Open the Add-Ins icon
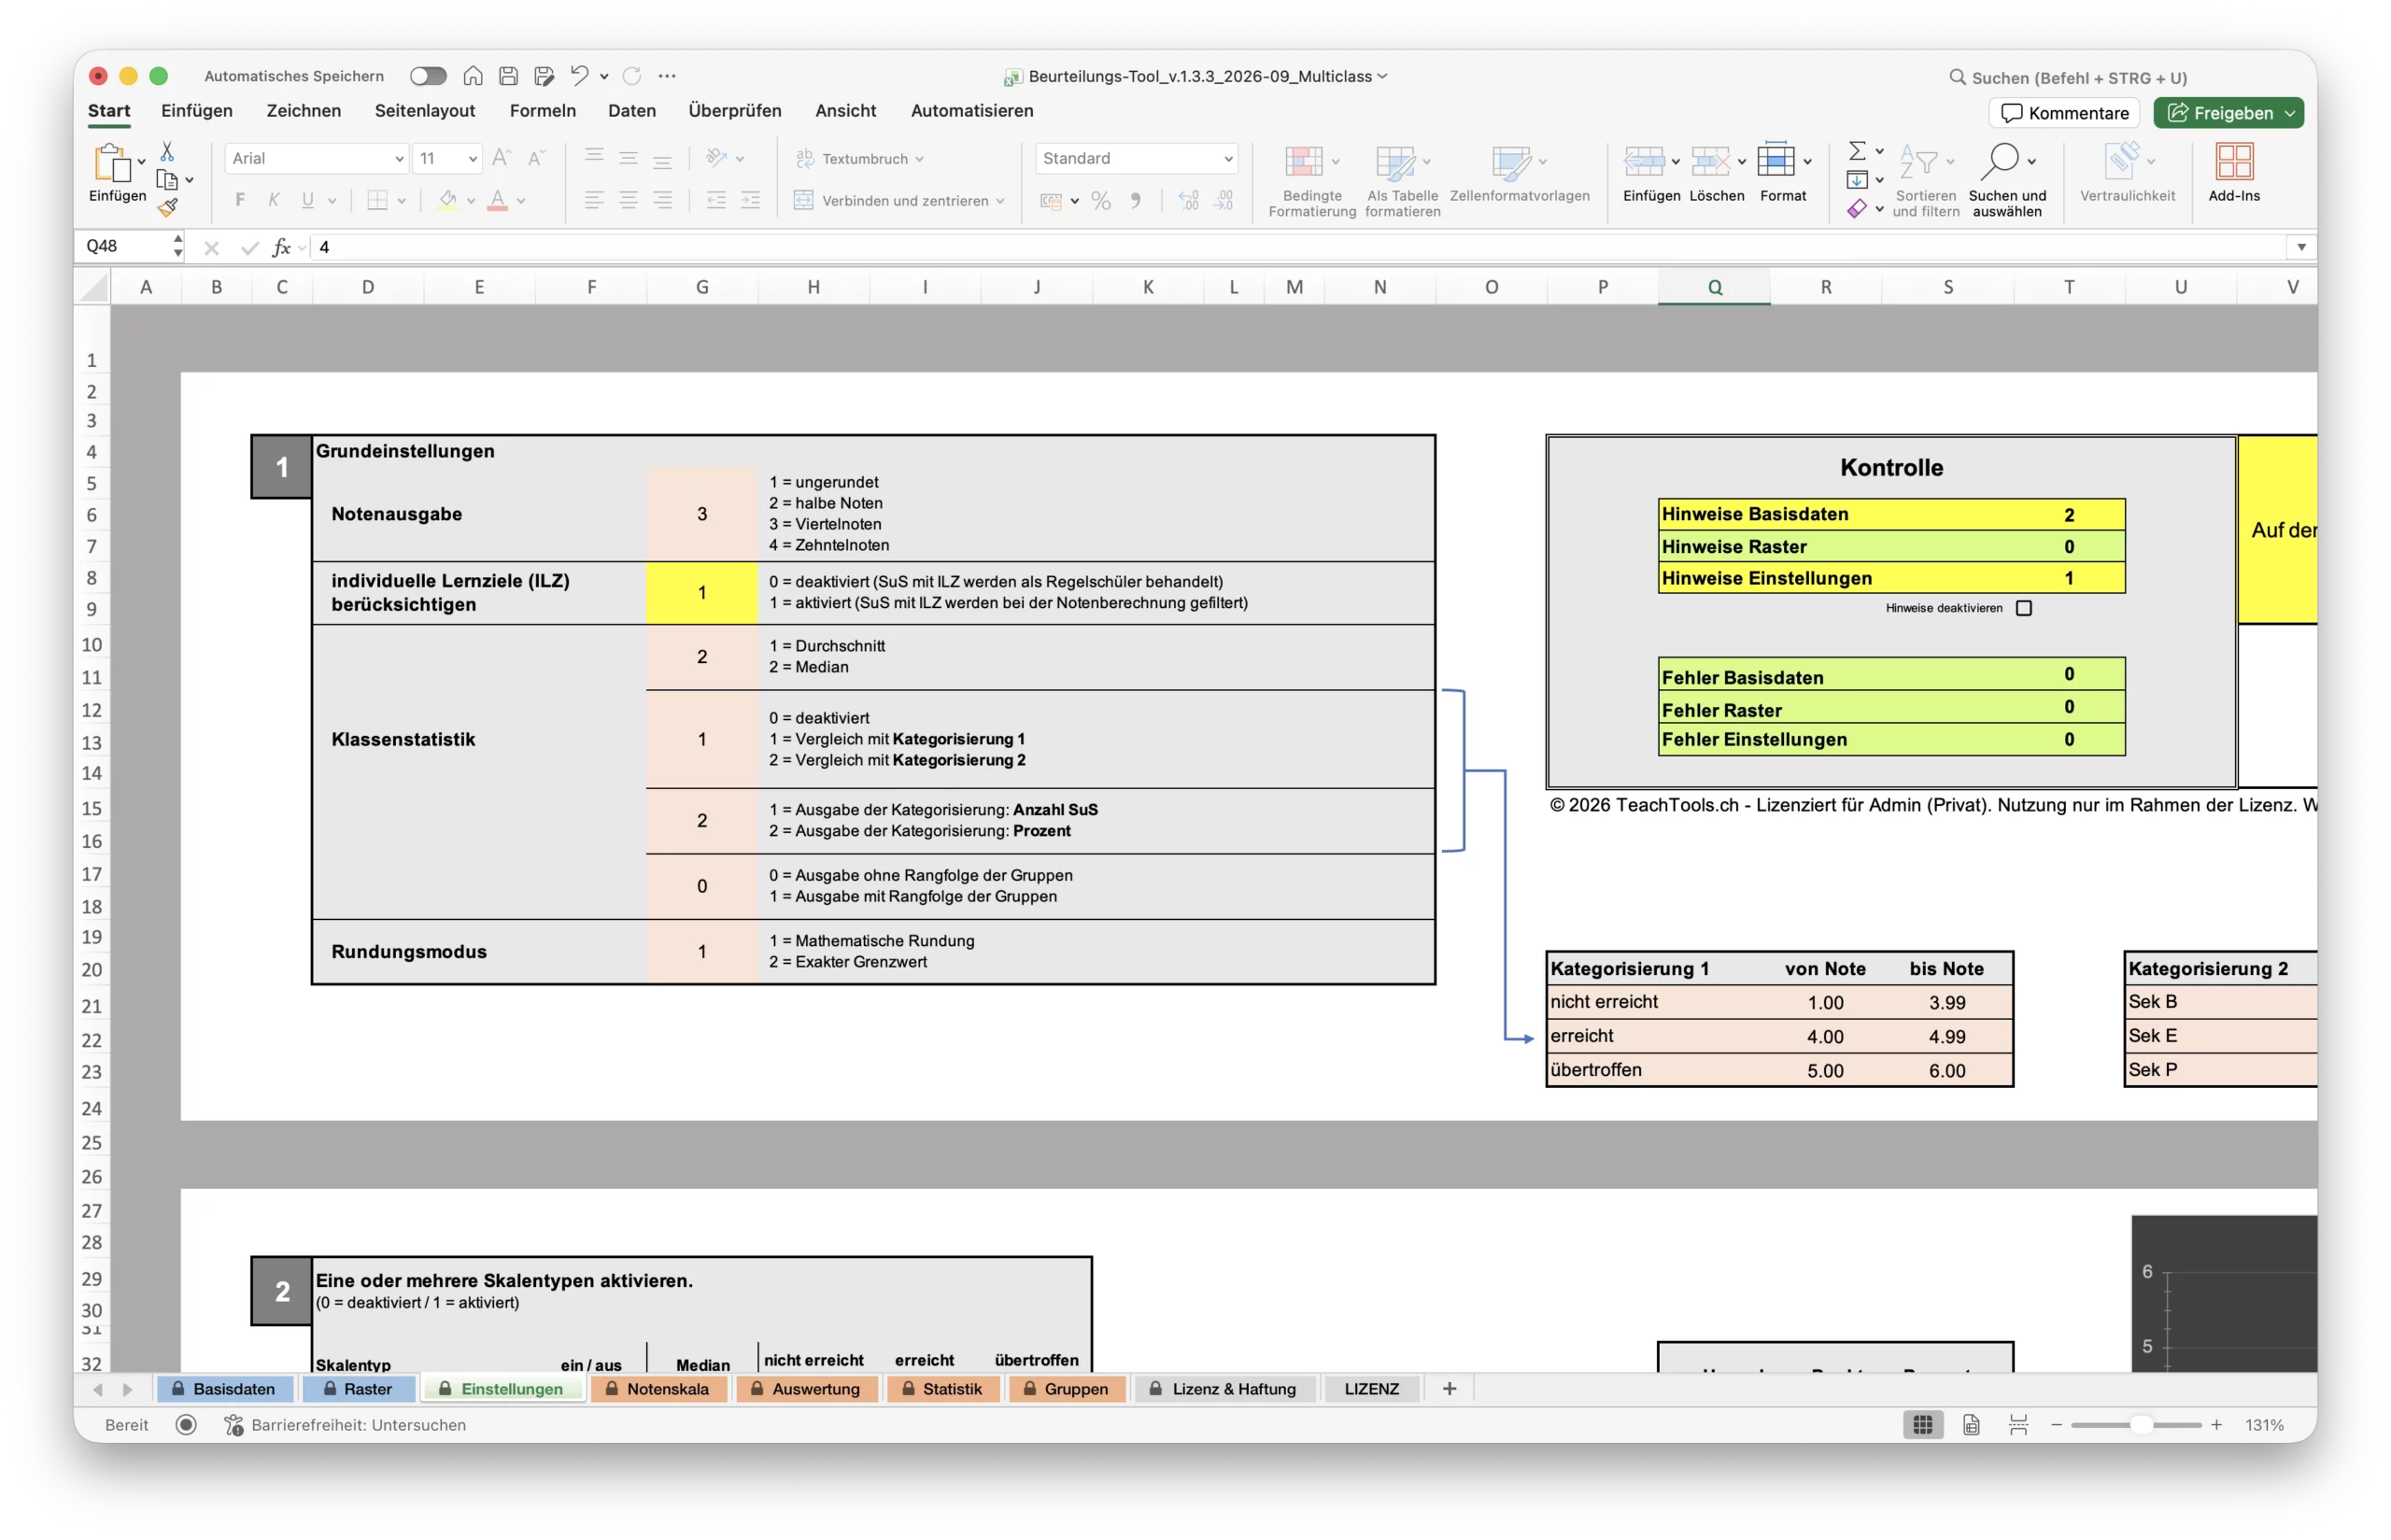Screen dimensions: 2391x1540 pyautogui.click(x=2234, y=161)
